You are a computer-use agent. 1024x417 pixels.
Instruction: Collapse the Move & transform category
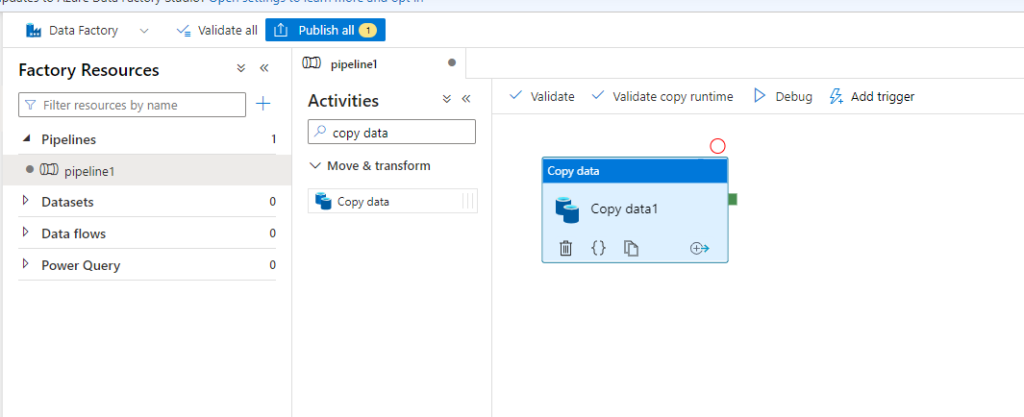tap(316, 166)
